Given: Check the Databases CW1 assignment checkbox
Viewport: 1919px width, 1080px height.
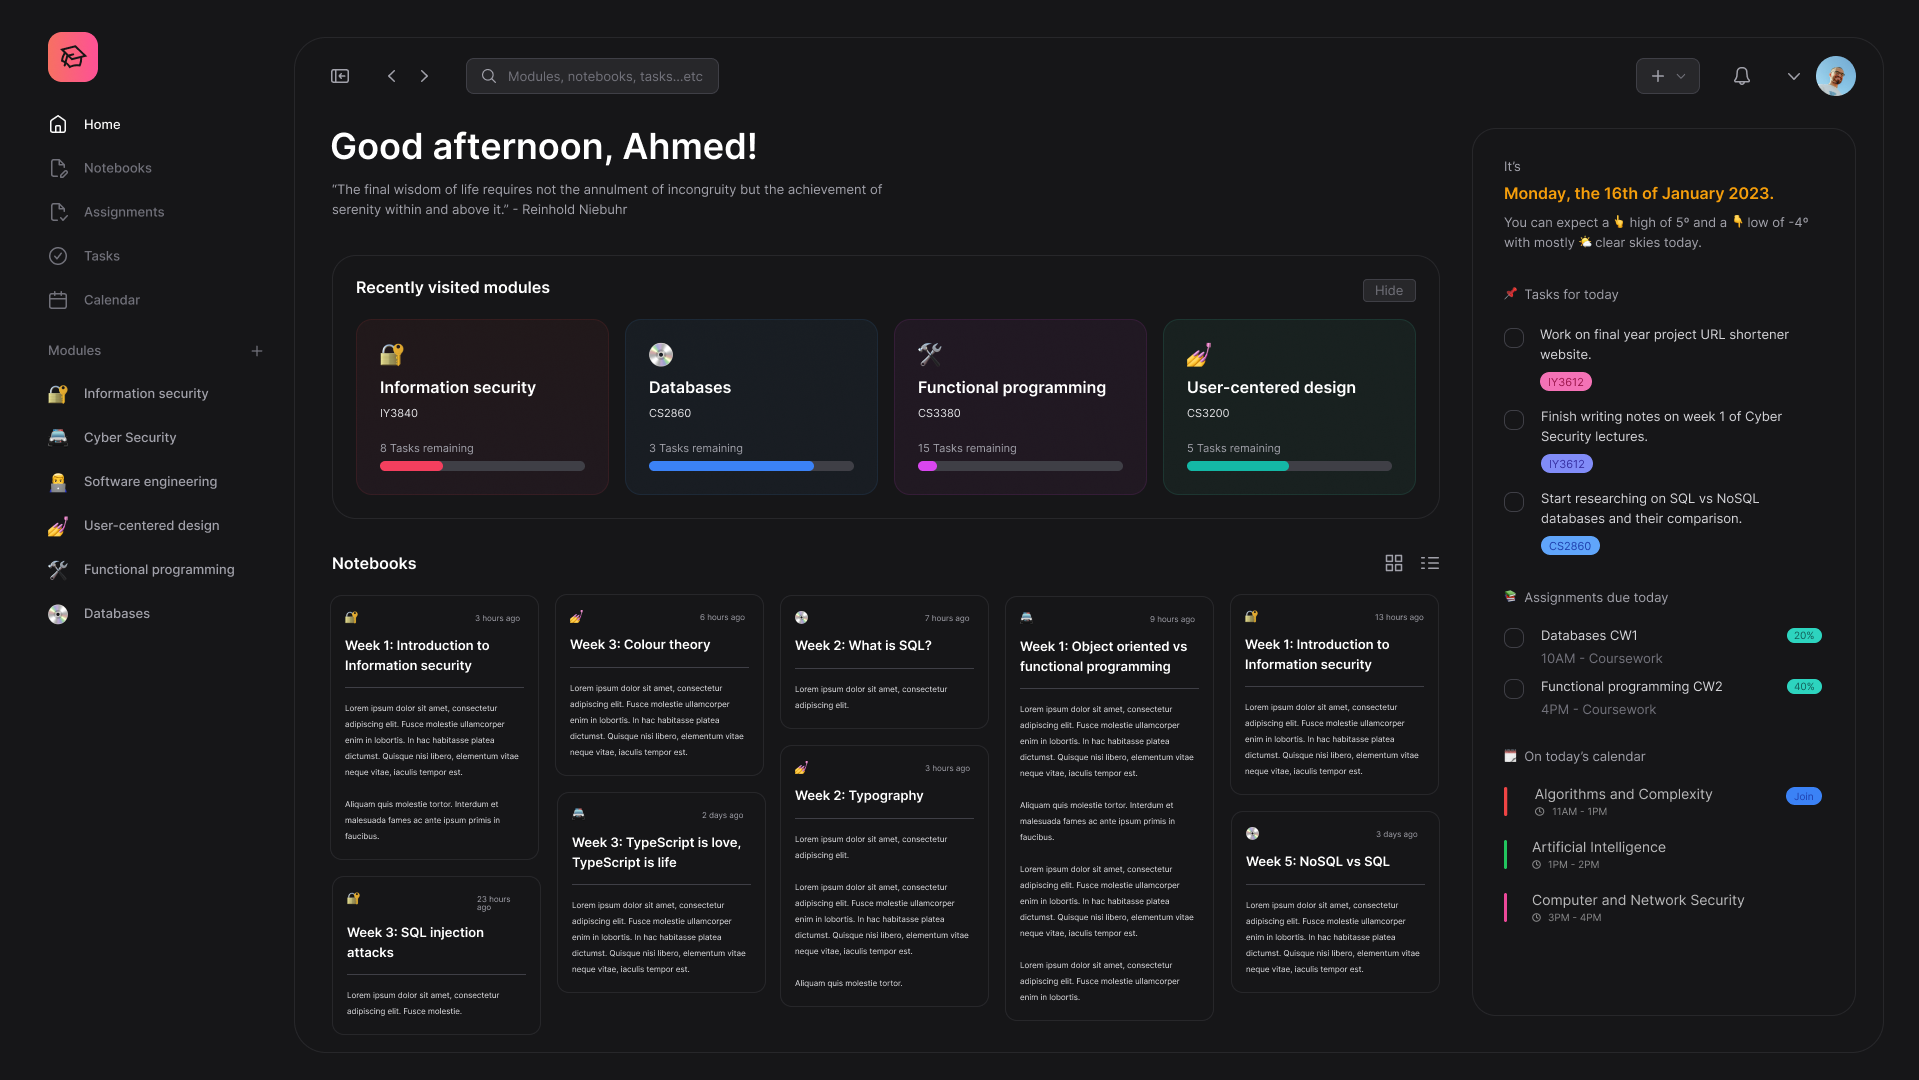Looking at the screenshot, I should click(x=1513, y=637).
